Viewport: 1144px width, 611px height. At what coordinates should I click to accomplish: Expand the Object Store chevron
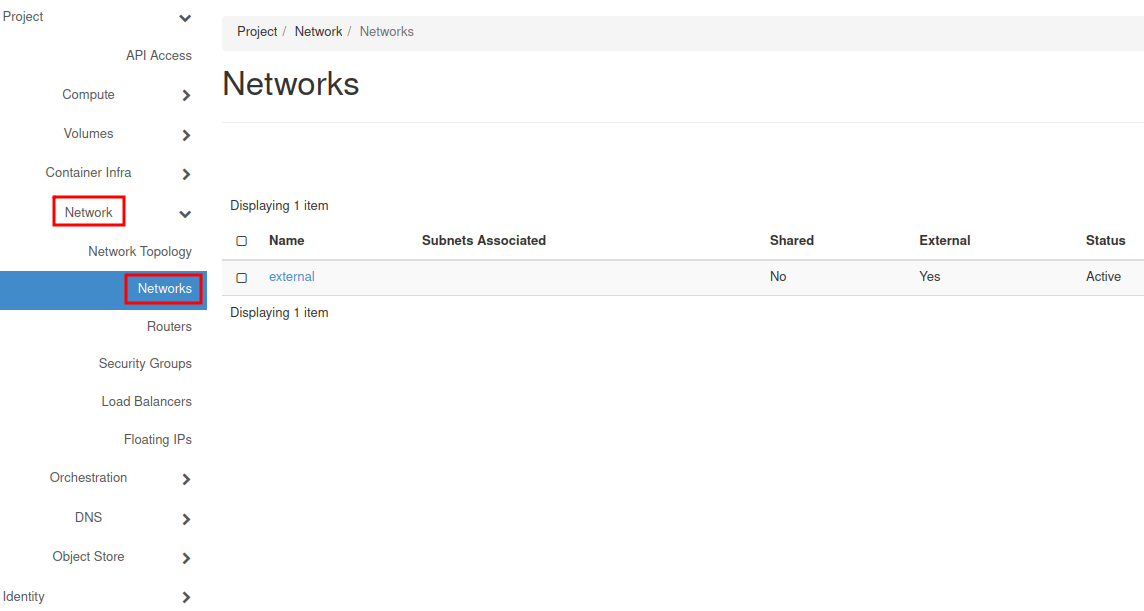coord(186,558)
